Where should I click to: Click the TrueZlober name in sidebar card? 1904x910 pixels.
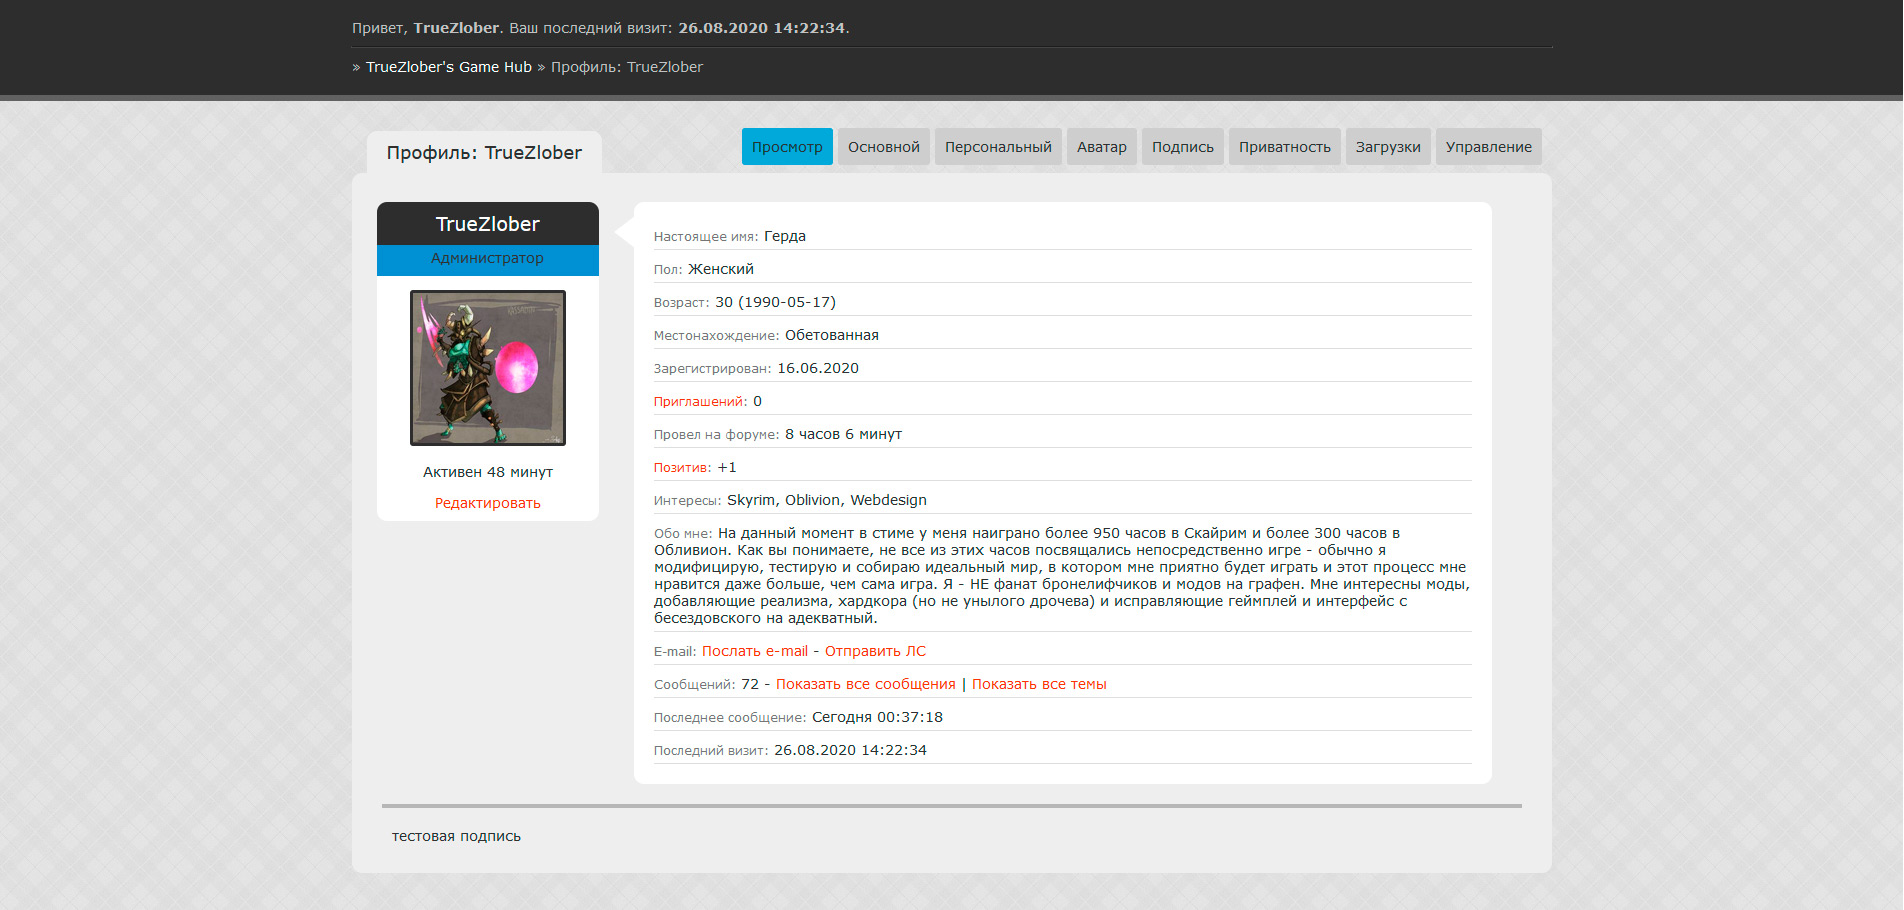pos(488,224)
